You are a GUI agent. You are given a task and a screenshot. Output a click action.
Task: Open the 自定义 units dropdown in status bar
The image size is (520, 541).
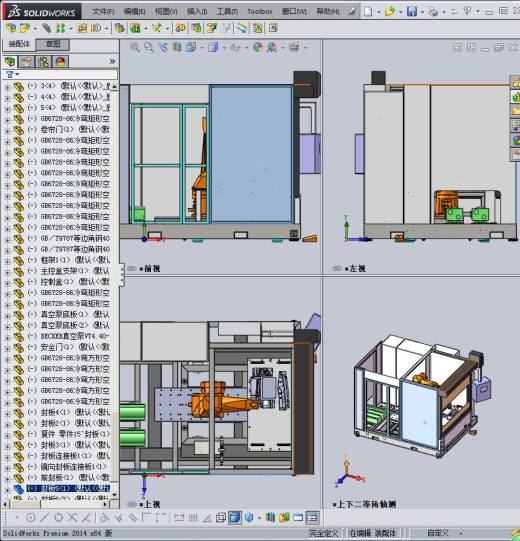[x=461, y=533]
